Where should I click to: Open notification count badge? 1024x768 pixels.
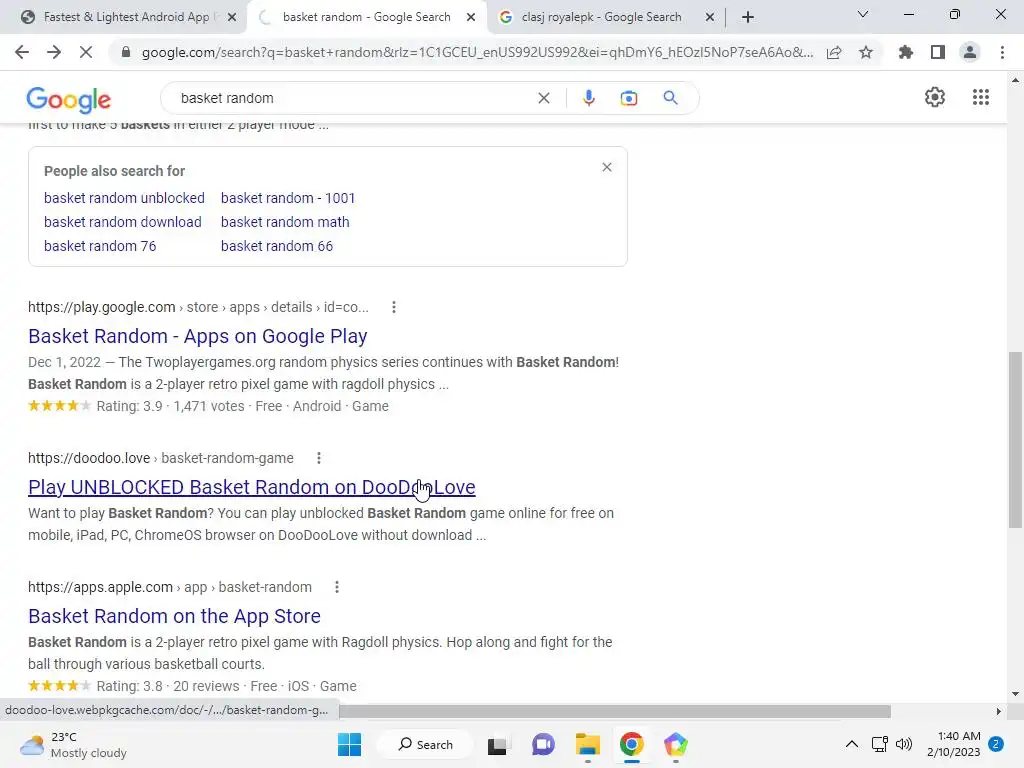coord(996,744)
